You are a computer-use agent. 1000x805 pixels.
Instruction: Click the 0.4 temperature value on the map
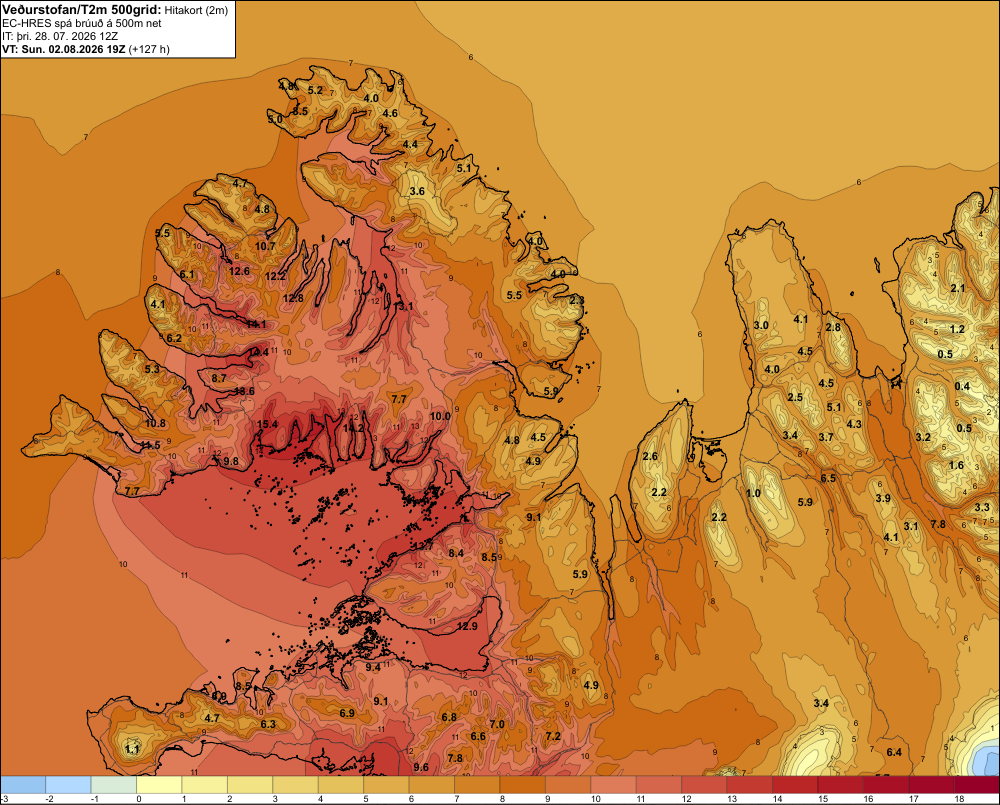point(962,386)
